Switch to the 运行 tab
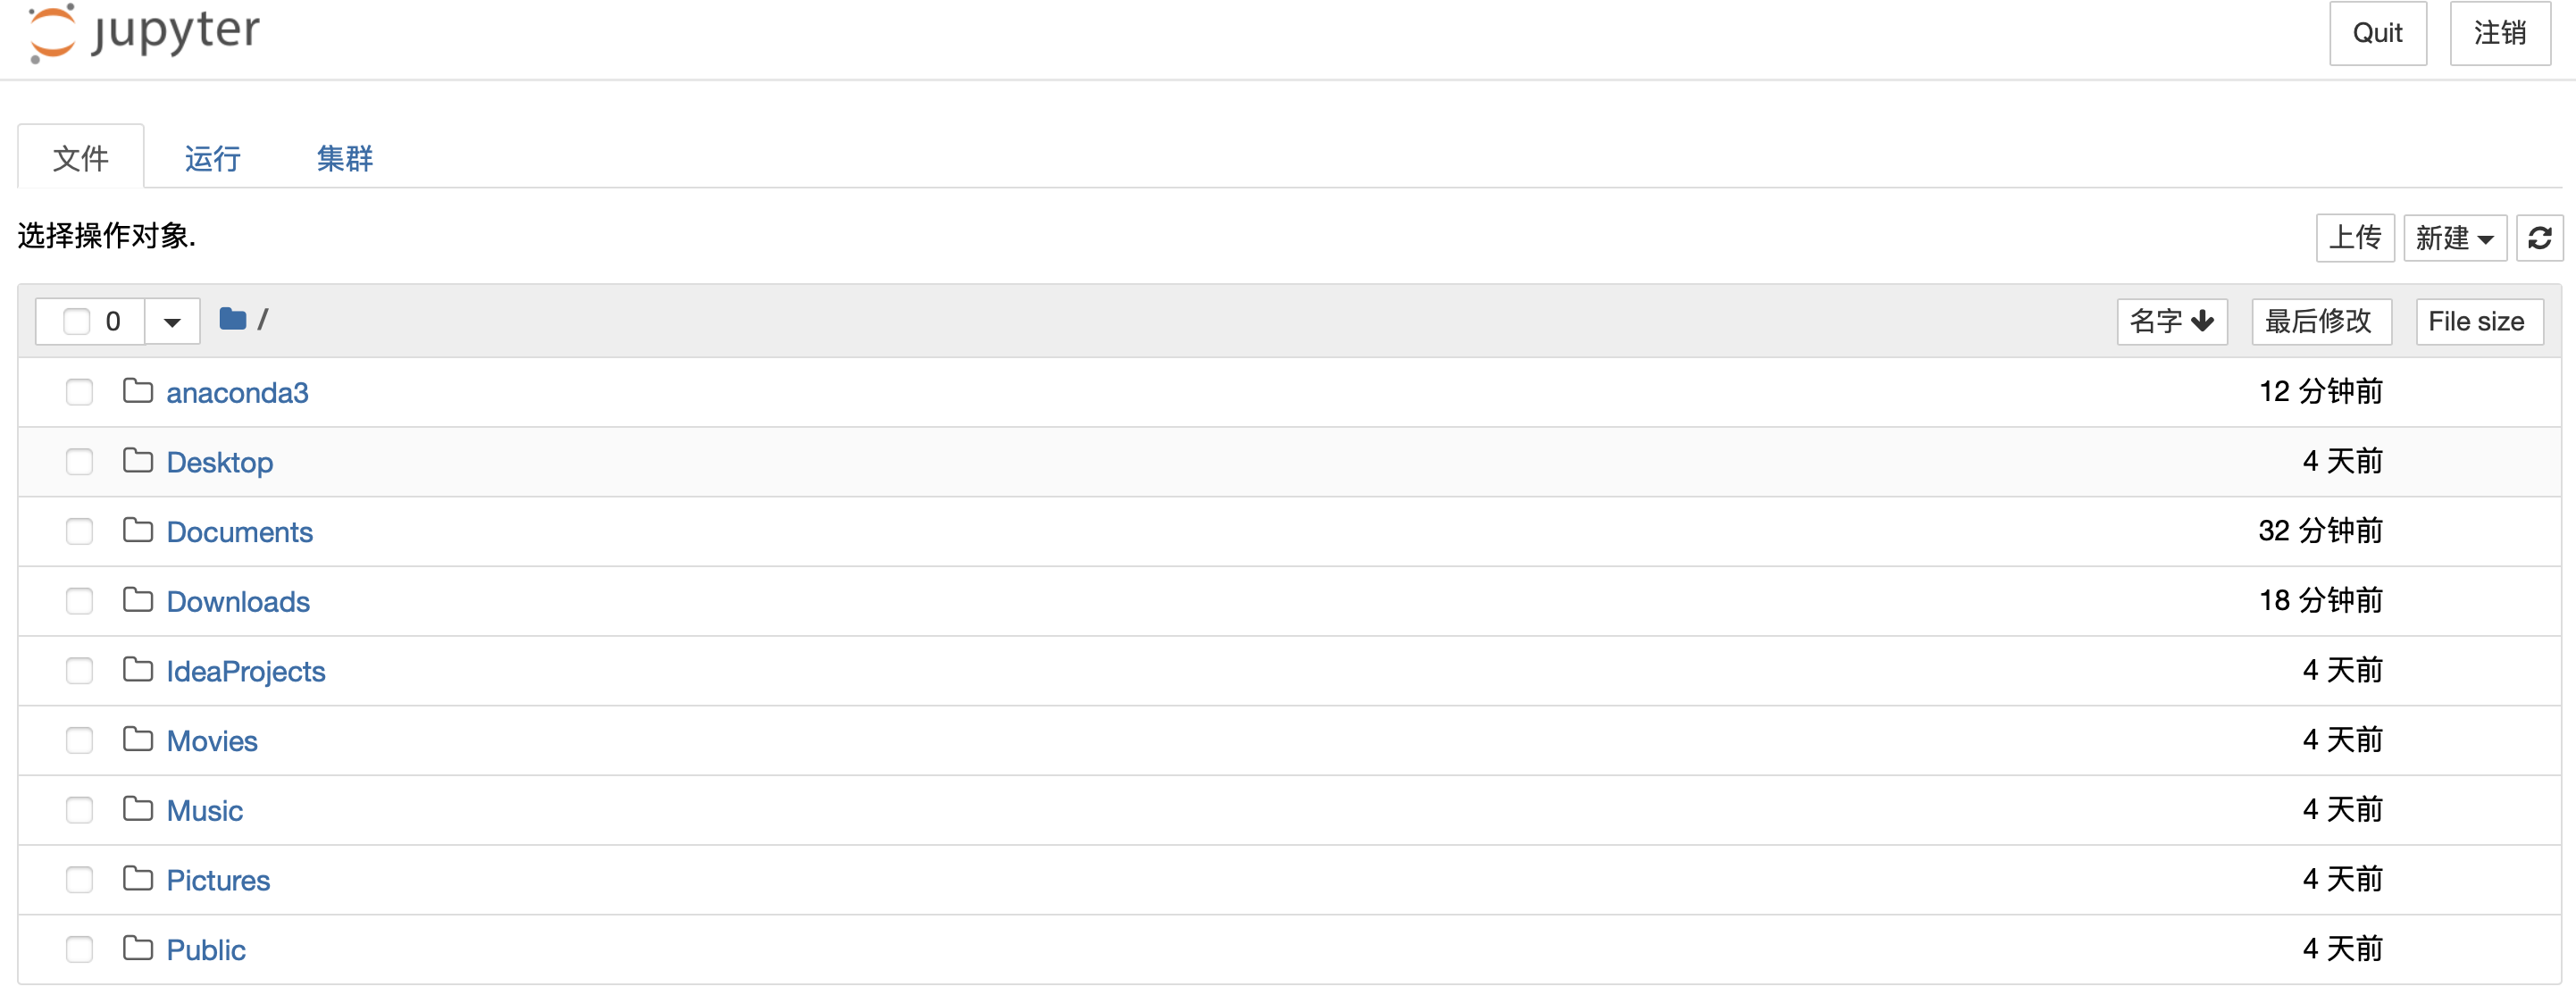This screenshot has width=2576, height=995. pos(212,158)
